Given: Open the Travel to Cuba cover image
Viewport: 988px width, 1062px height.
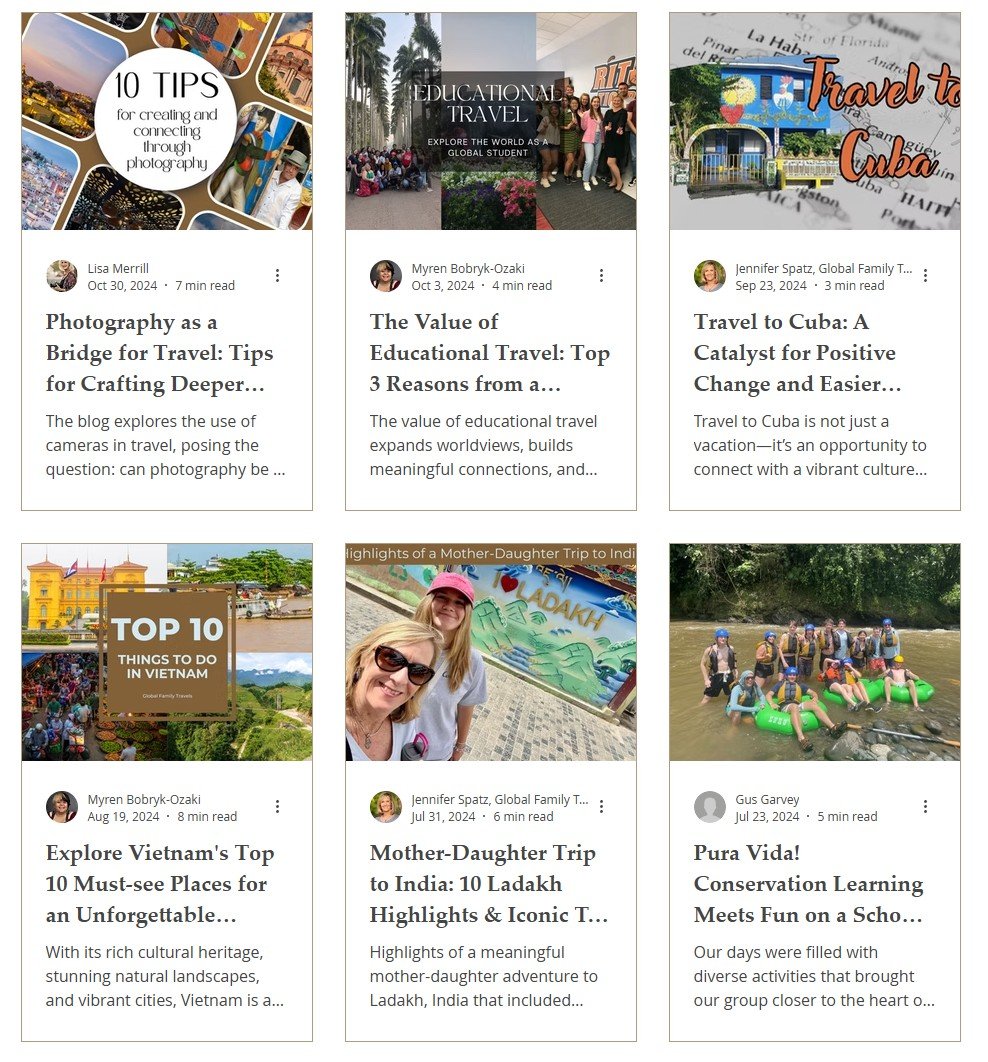Looking at the screenshot, I should click(815, 121).
